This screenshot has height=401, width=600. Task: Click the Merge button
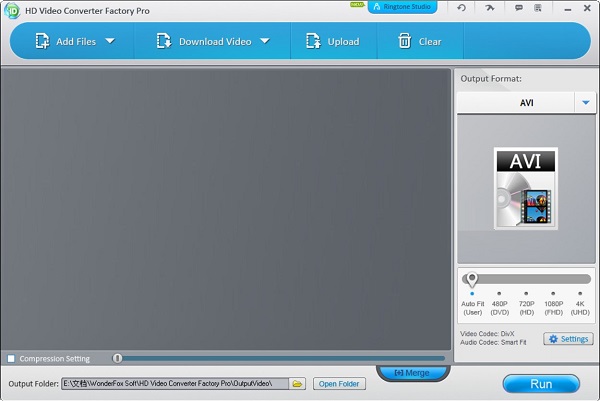tap(412, 373)
